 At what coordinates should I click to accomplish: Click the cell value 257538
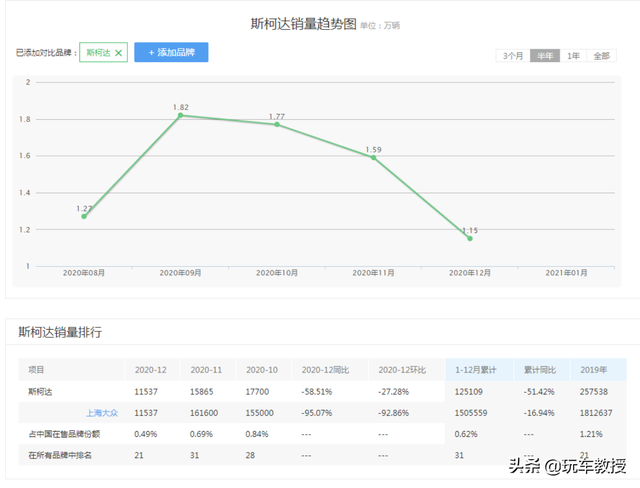[594, 392]
